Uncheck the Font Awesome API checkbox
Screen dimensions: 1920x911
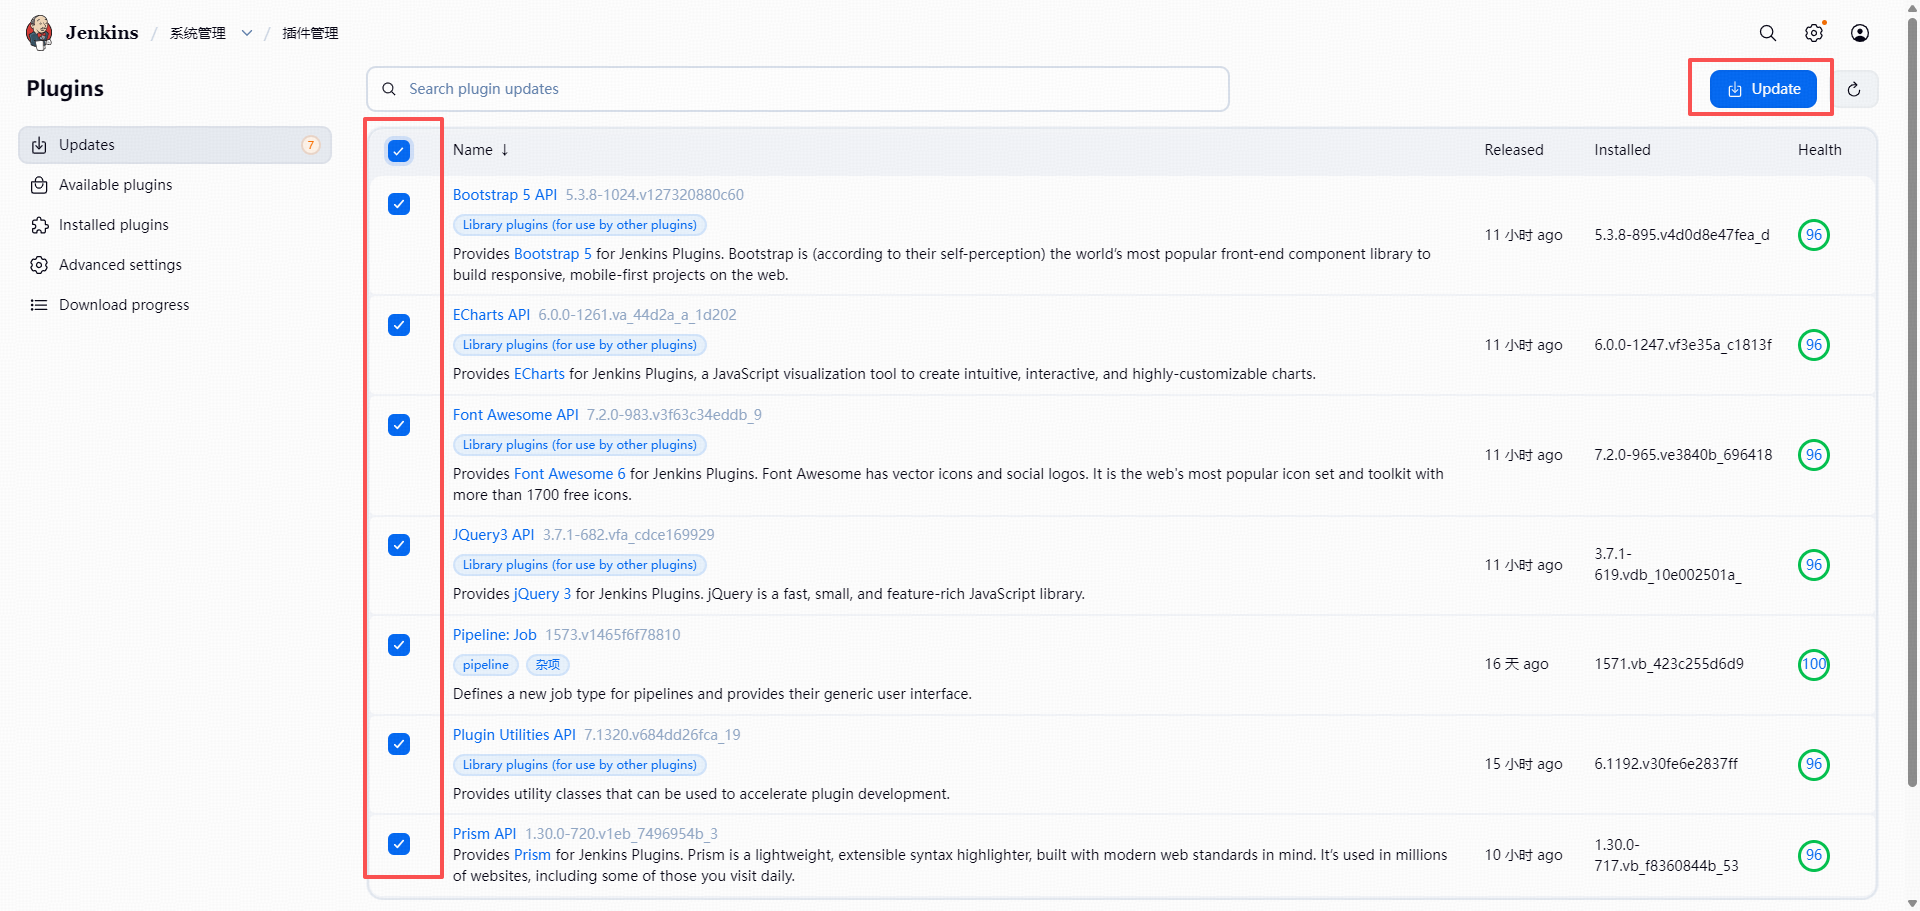pos(399,425)
